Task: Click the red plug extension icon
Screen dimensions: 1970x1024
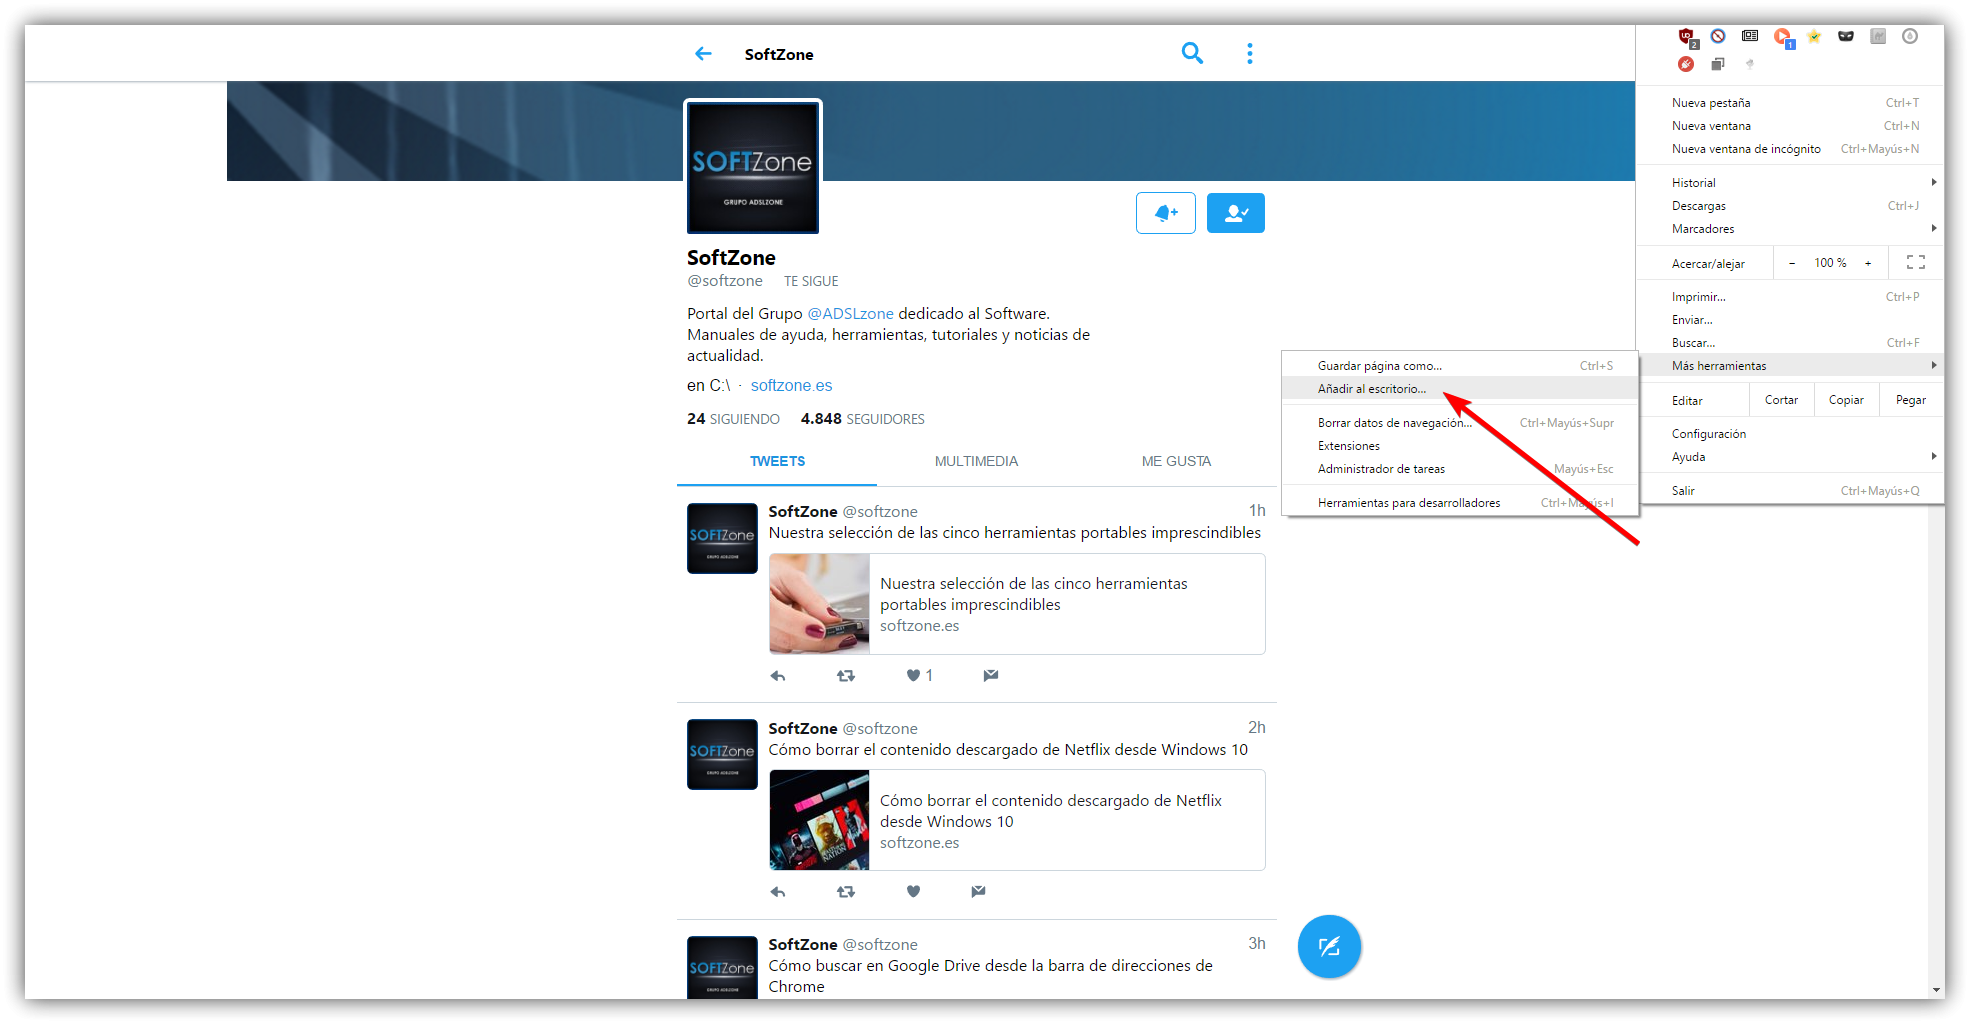Action: (1686, 64)
